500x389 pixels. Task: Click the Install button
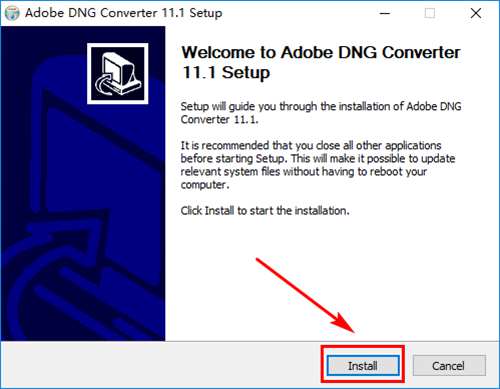363,365
